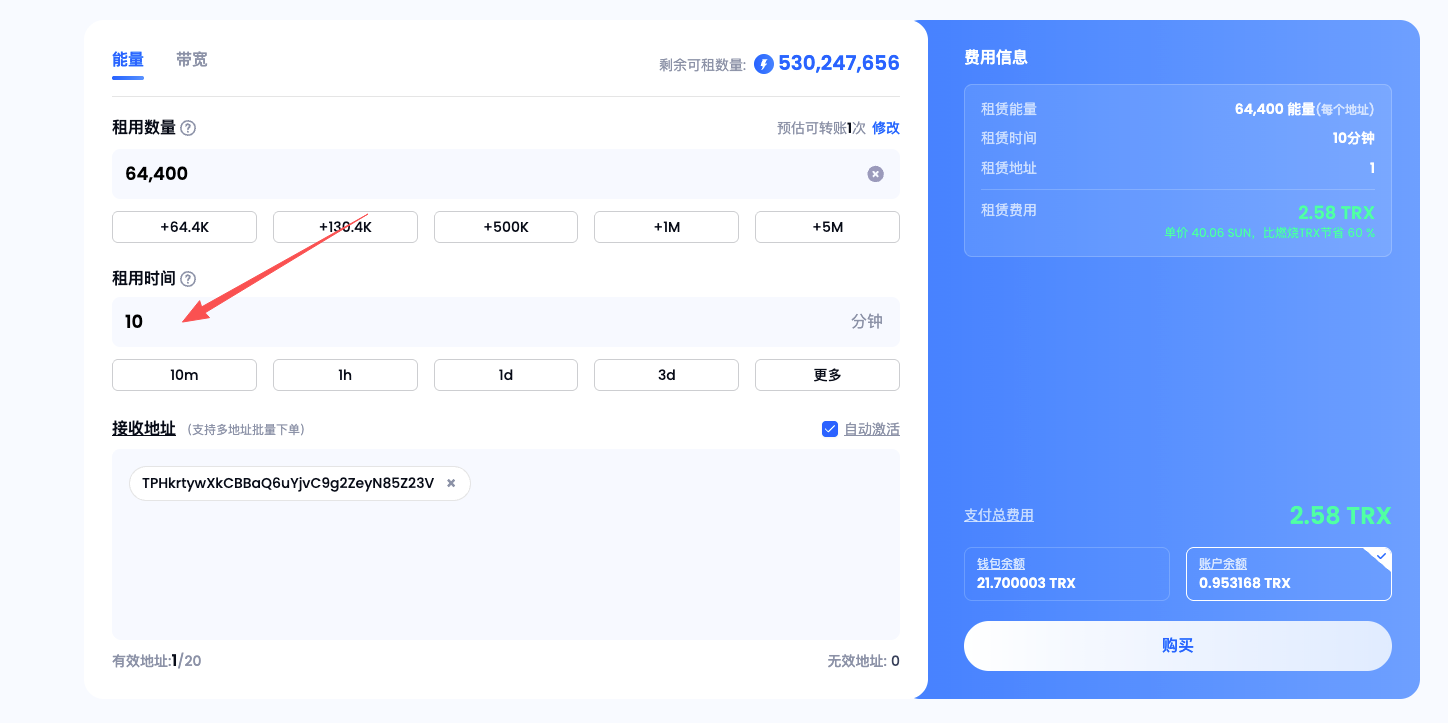Viewport: 1448px width, 723px height.
Task: Switch to the 带宽 tab
Action: click(x=192, y=60)
